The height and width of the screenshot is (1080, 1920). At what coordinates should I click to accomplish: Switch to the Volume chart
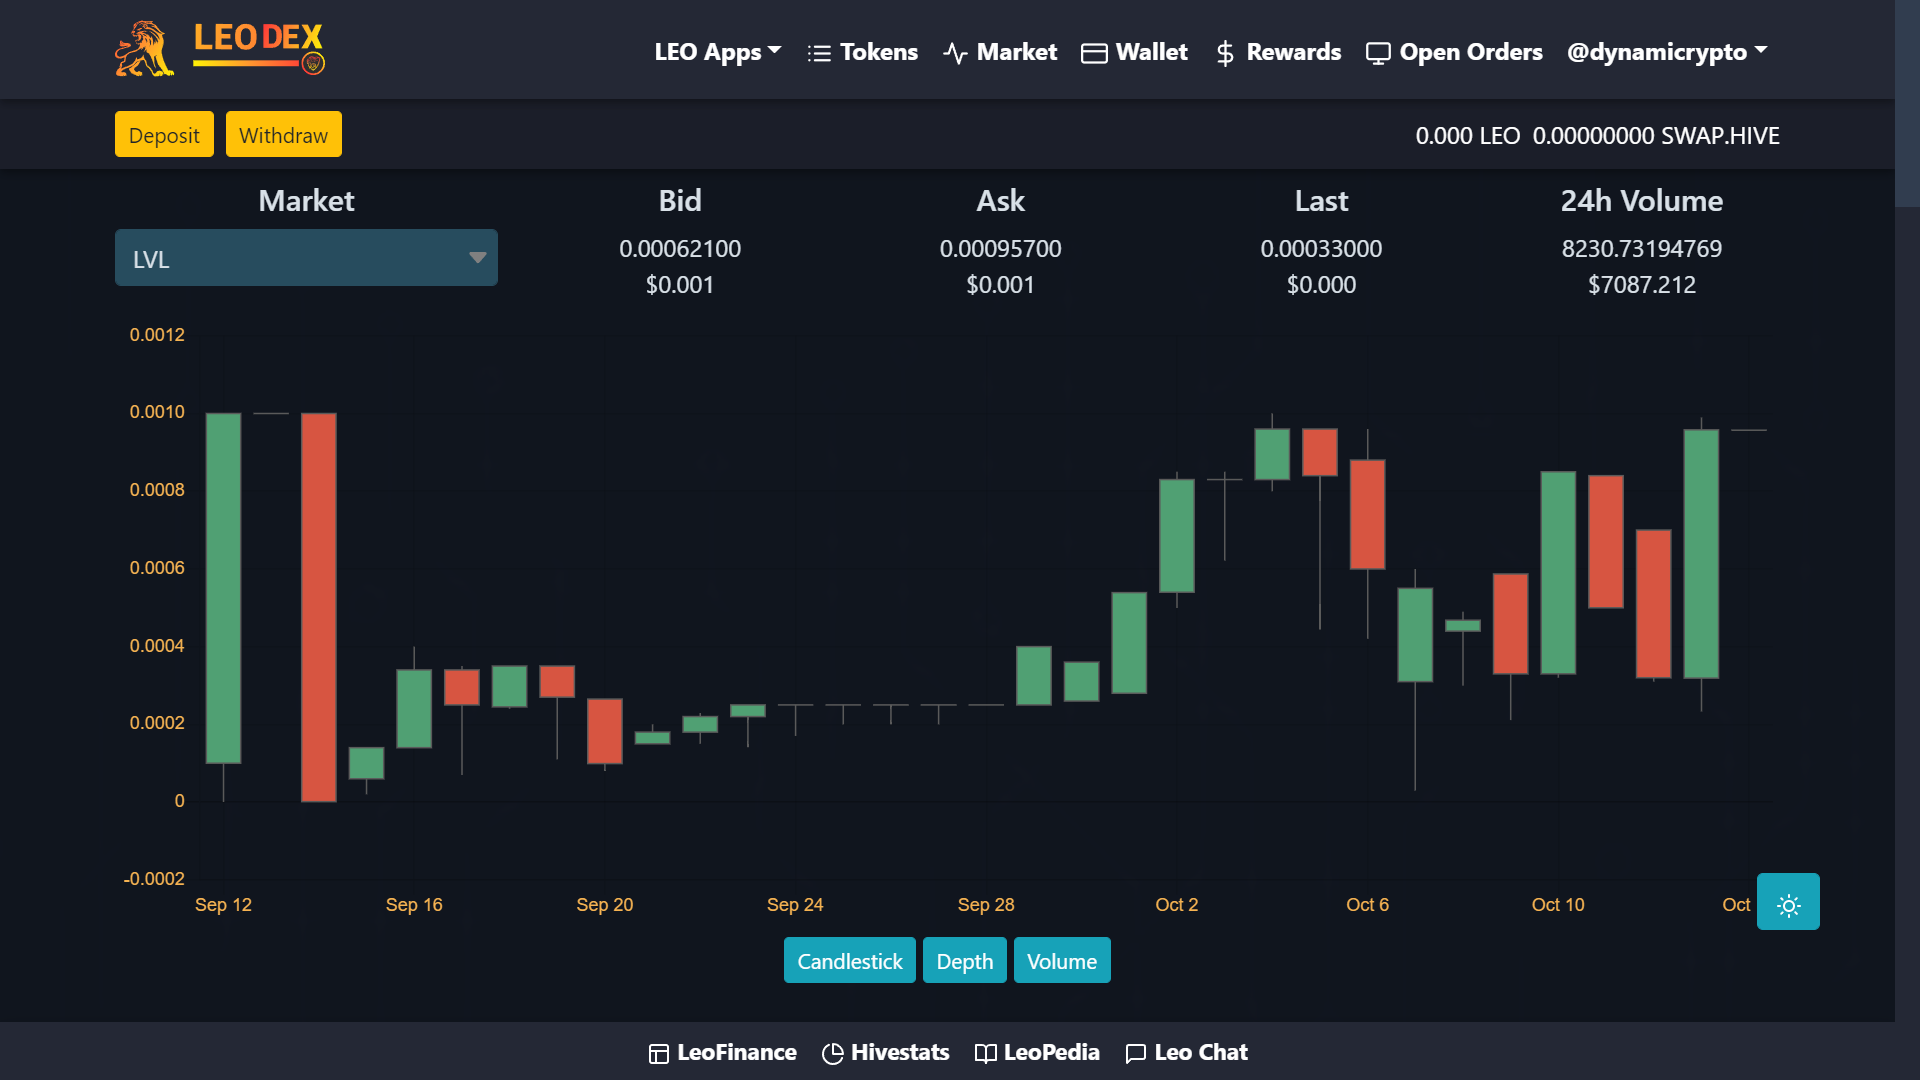[x=1062, y=961]
